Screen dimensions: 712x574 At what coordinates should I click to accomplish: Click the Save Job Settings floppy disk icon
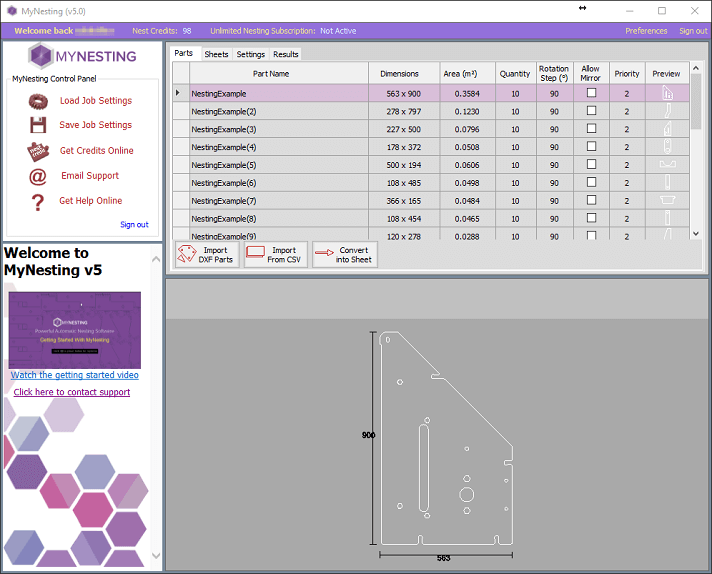pyautogui.click(x=38, y=125)
